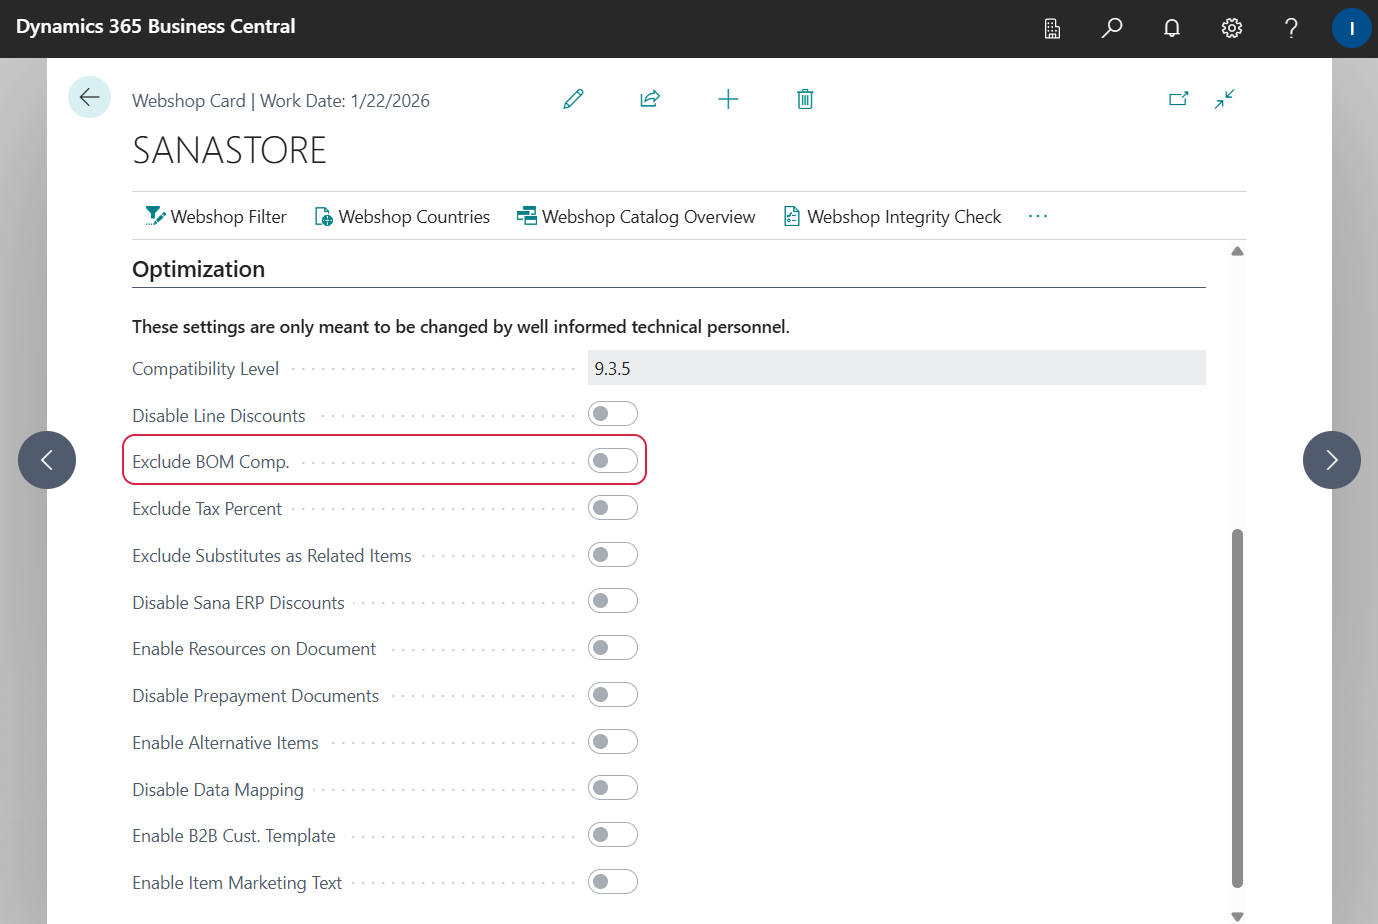Screen dimensions: 1378x924
Task: Click the search magnifier icon
Action: (x=1112, y=28)
